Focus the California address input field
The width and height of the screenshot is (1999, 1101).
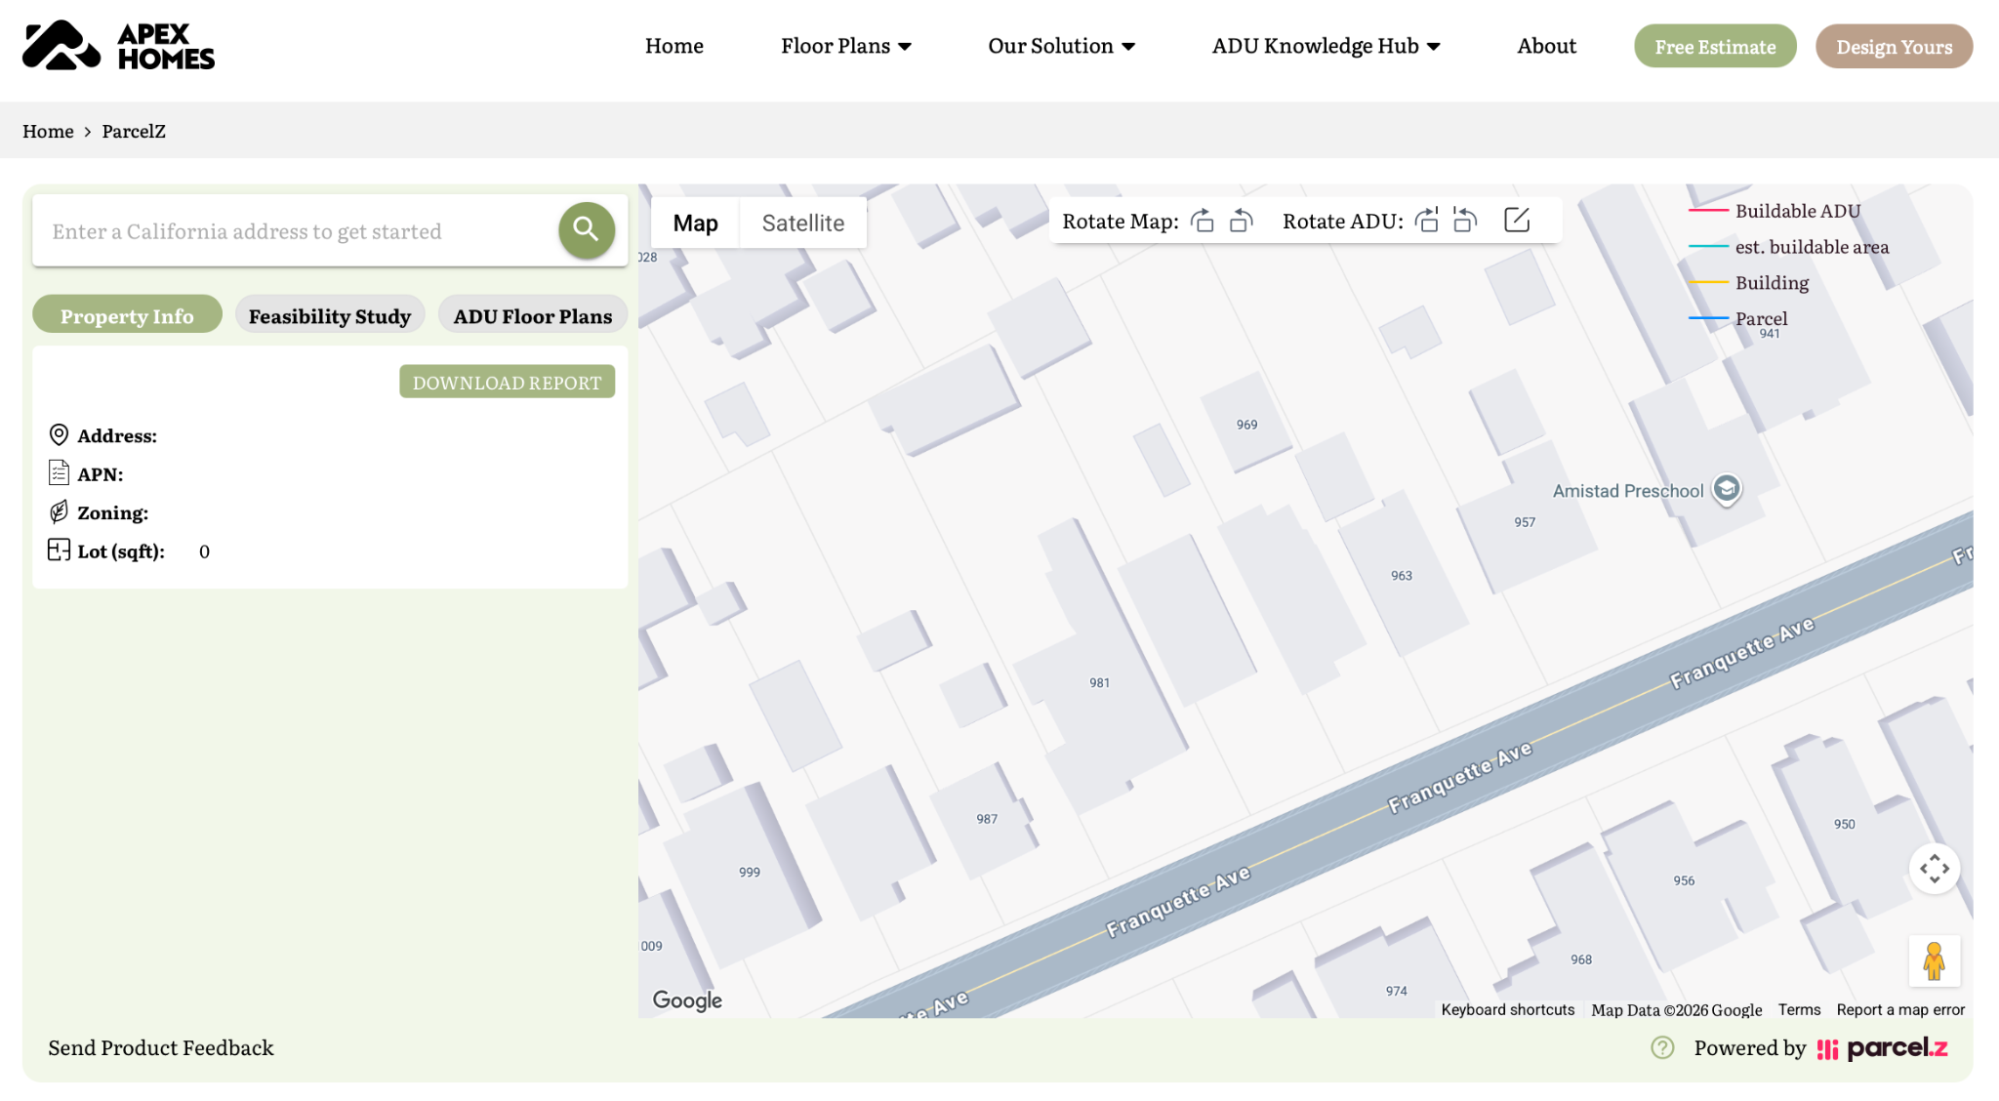coord(296,231)
